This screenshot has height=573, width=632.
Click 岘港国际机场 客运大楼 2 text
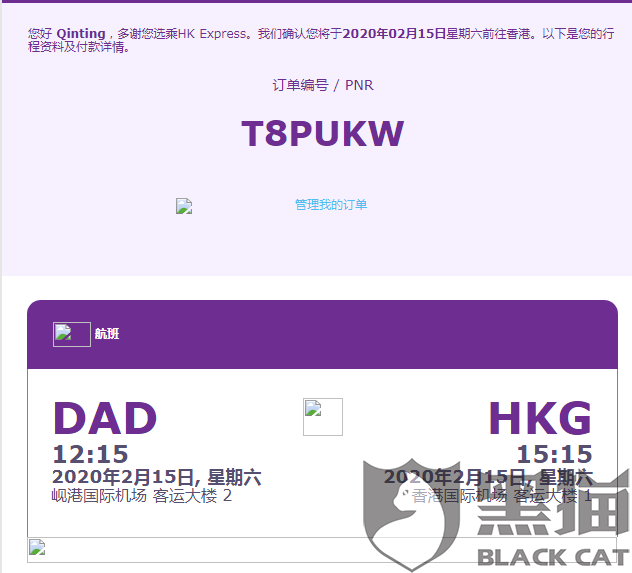click(141, 496)
